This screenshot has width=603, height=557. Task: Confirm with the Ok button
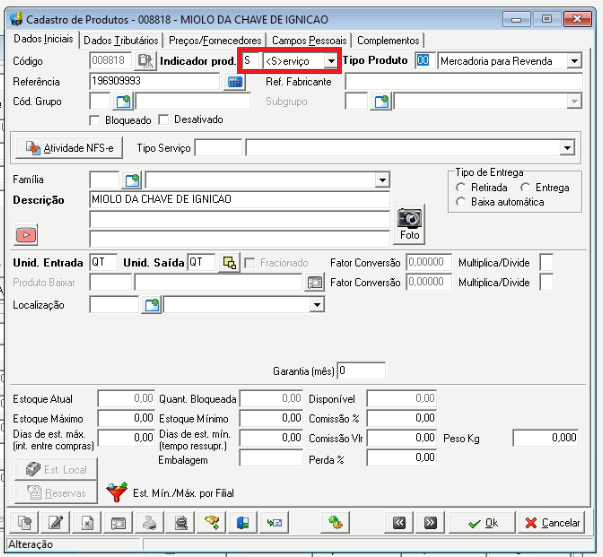482,523
